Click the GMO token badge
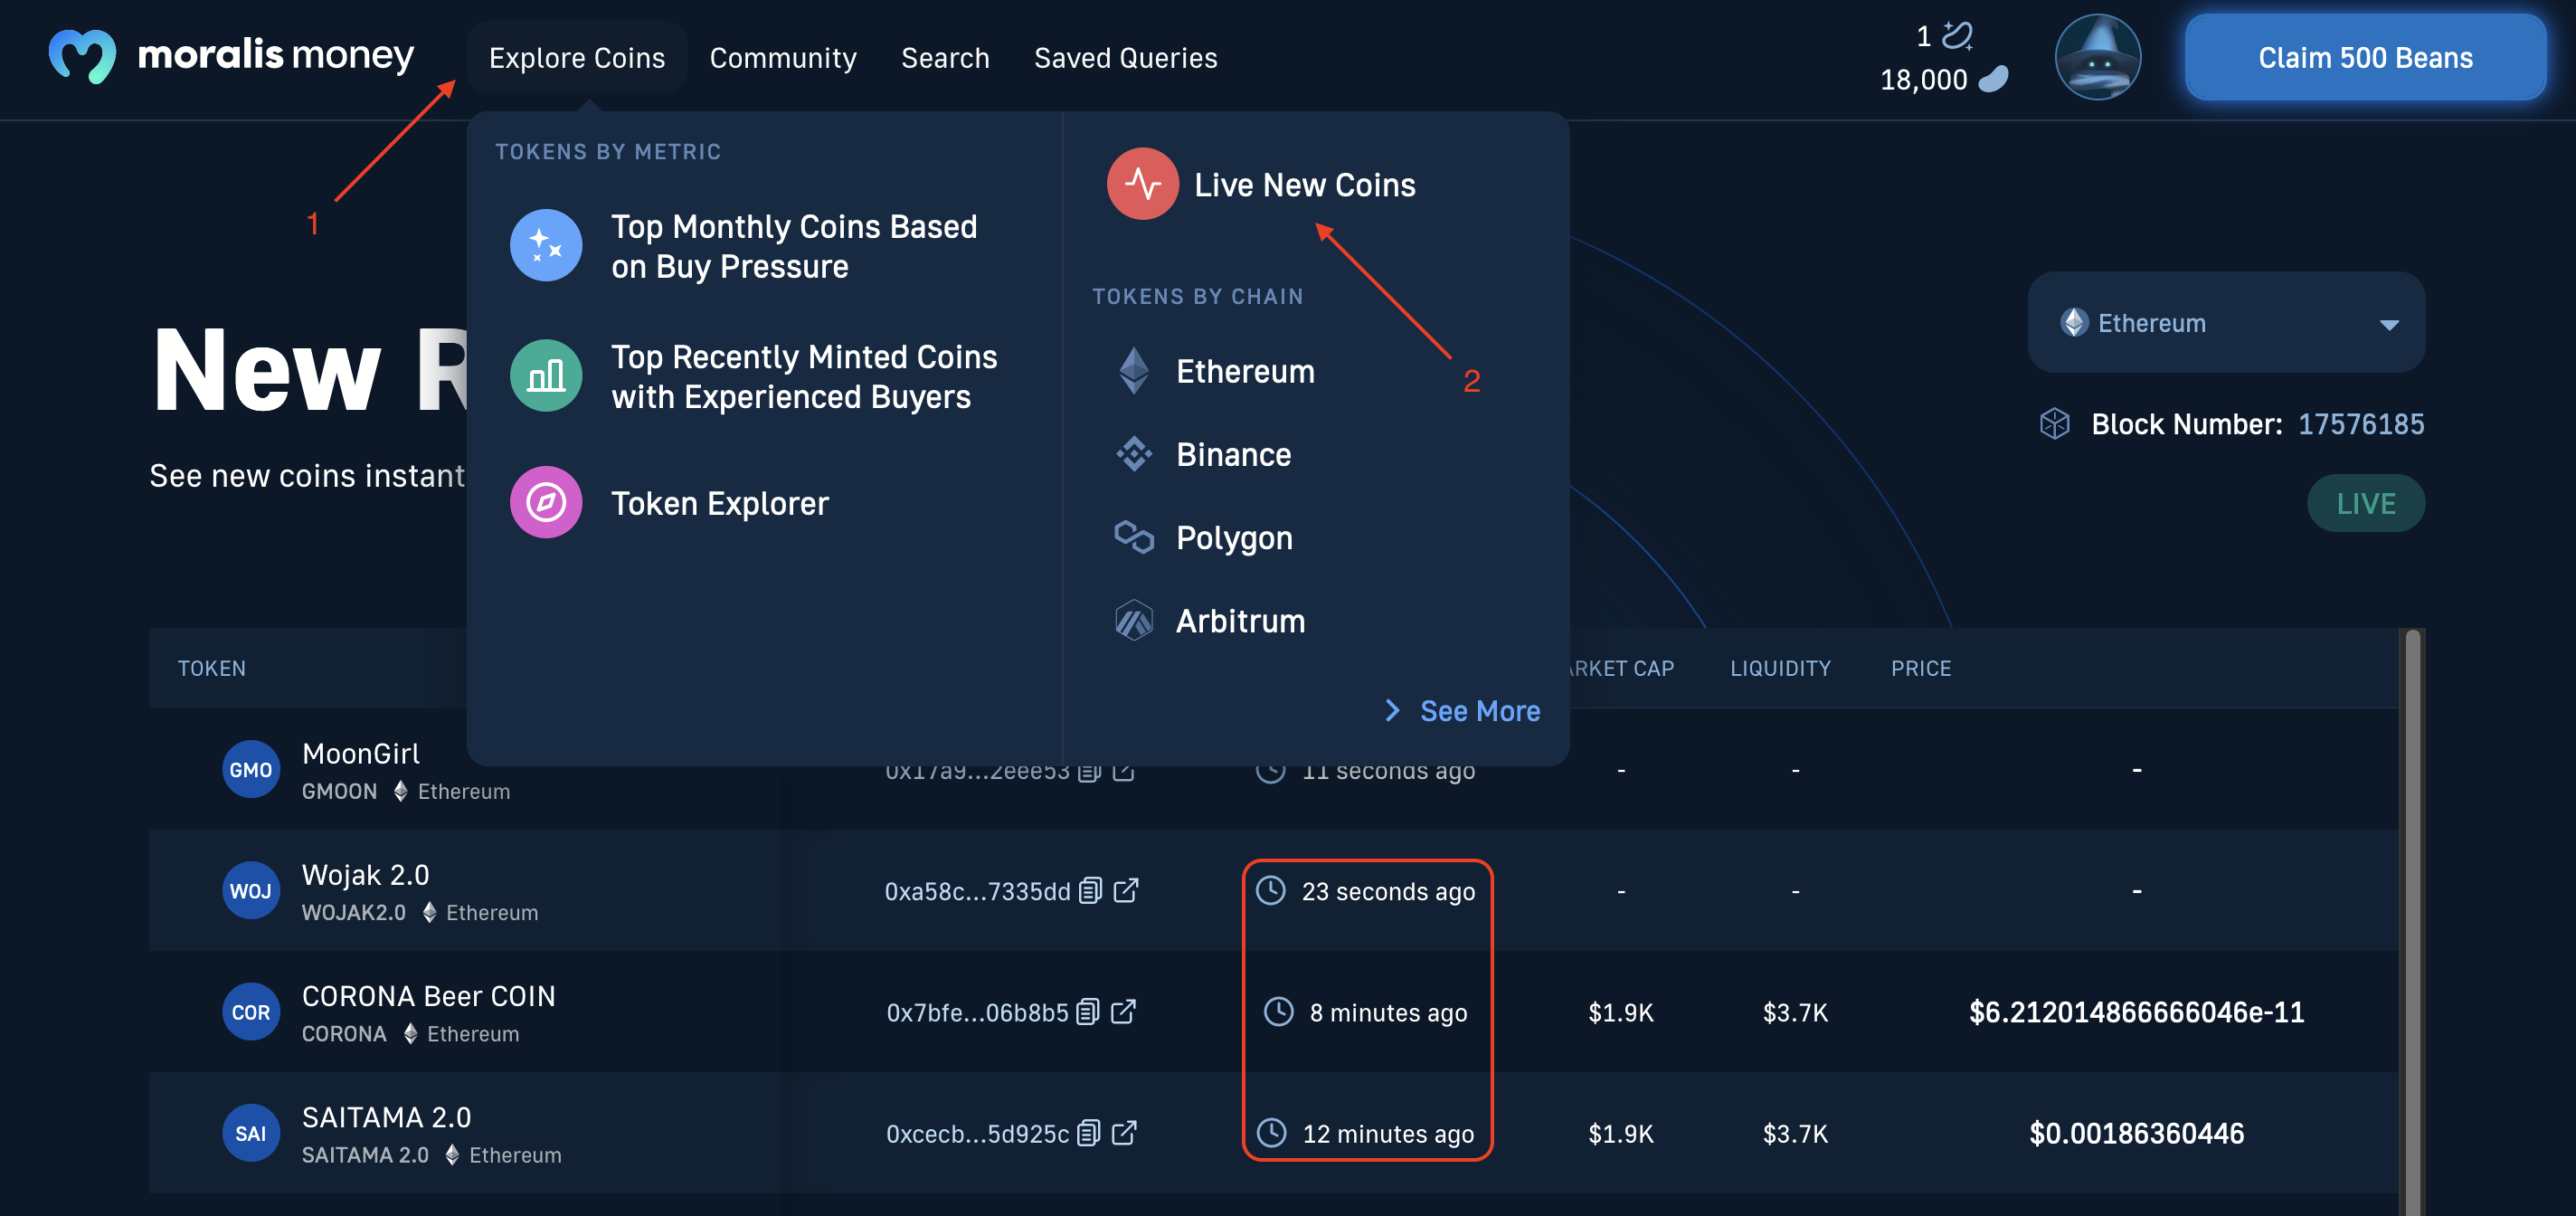 tap(250, 769)
